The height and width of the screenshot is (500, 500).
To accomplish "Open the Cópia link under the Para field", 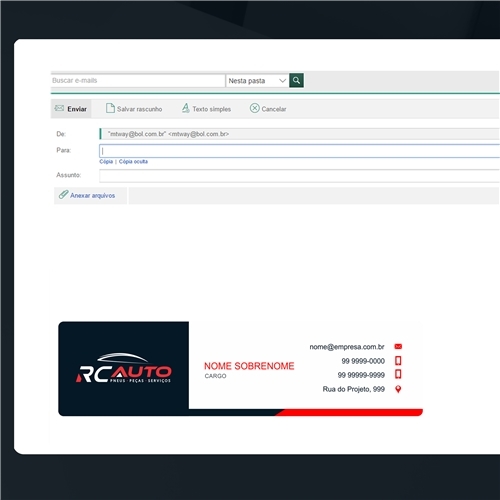I will pyautogui.click(x=106, y=162).
